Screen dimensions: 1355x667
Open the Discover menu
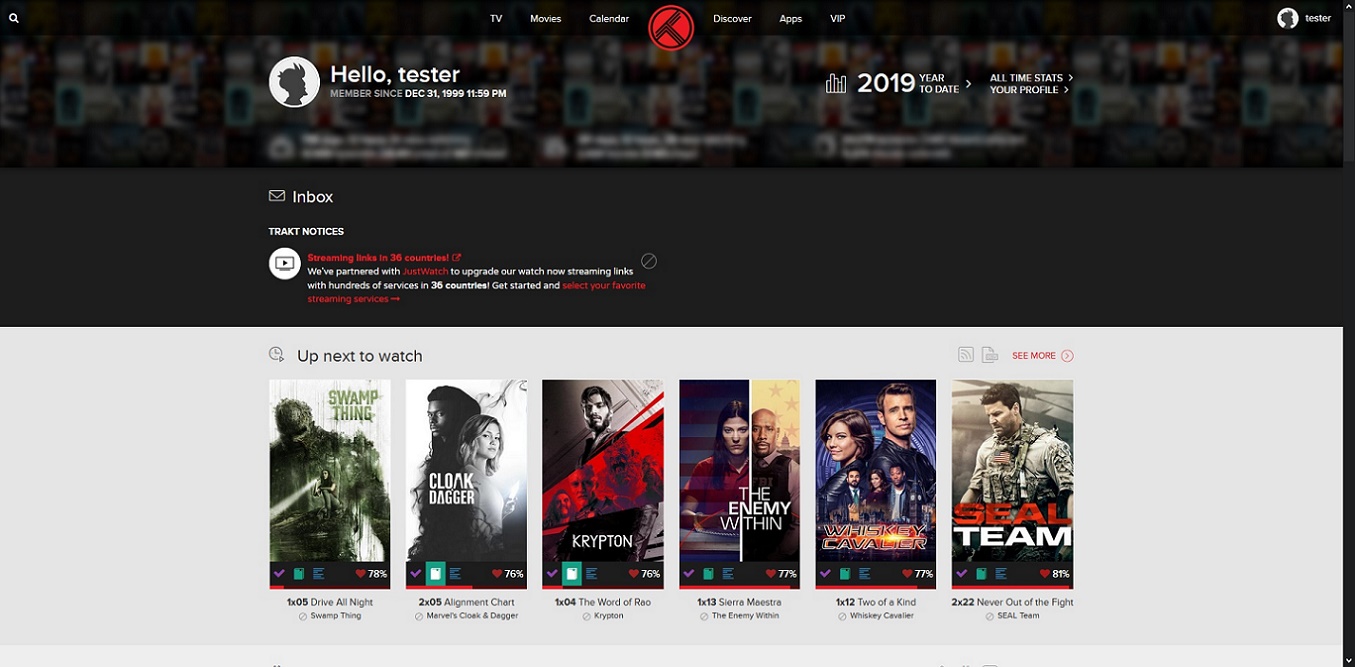pos(732,19)
